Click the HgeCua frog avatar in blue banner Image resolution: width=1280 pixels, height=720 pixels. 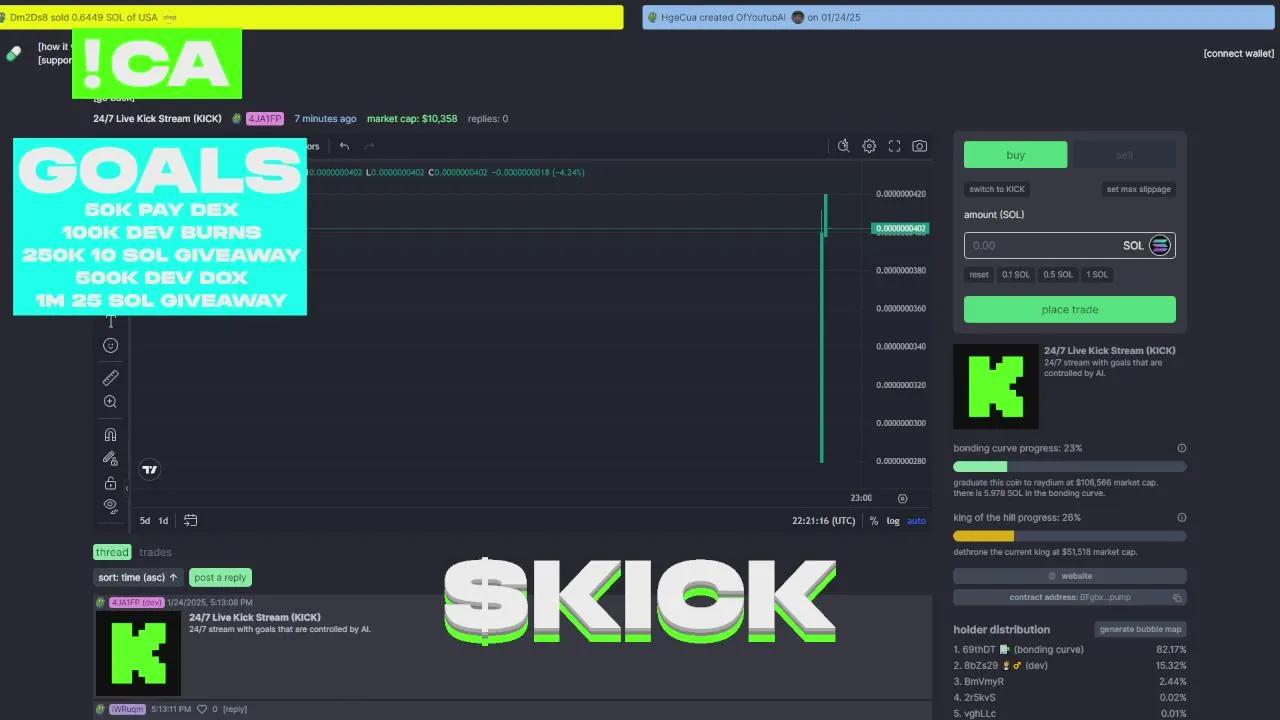pos(652,17)
